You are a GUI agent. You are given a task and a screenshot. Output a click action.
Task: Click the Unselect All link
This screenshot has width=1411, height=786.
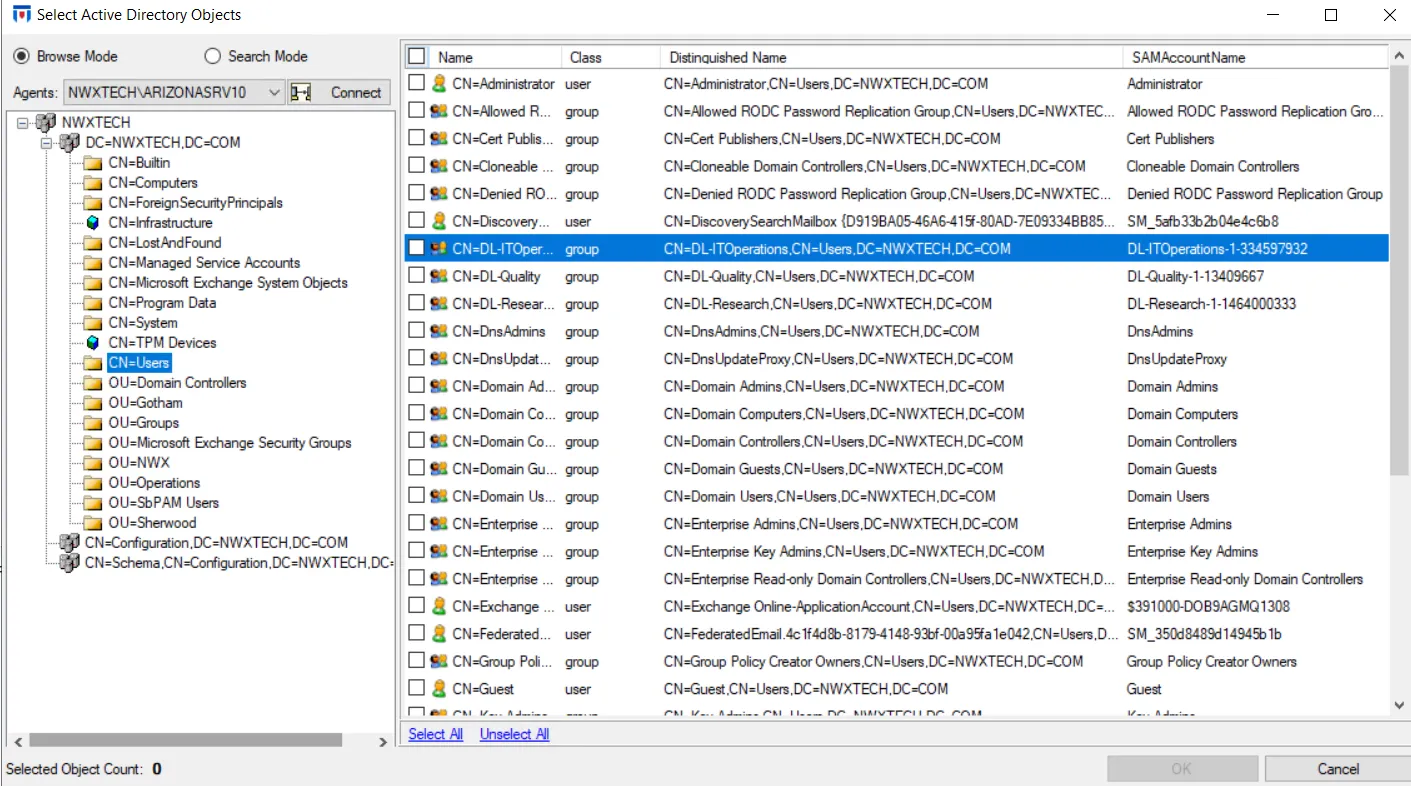click(514, 734)
